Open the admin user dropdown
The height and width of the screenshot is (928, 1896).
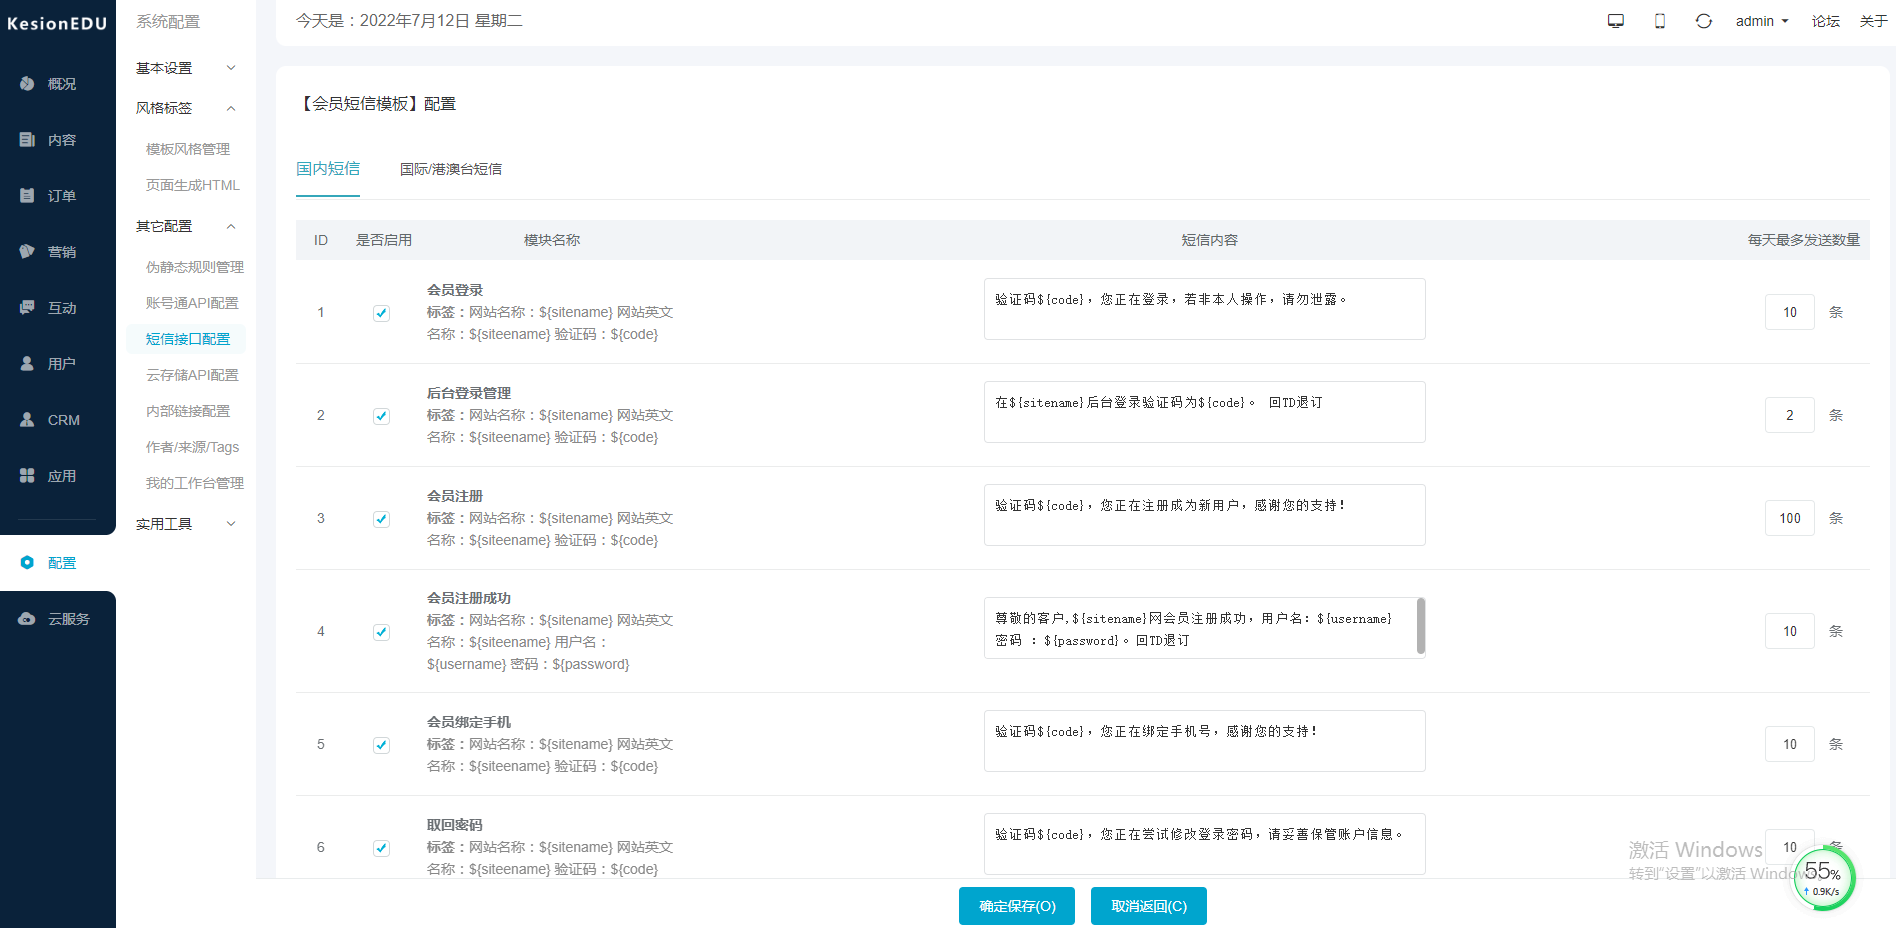pyautogui.click(x=1761, y=21)
